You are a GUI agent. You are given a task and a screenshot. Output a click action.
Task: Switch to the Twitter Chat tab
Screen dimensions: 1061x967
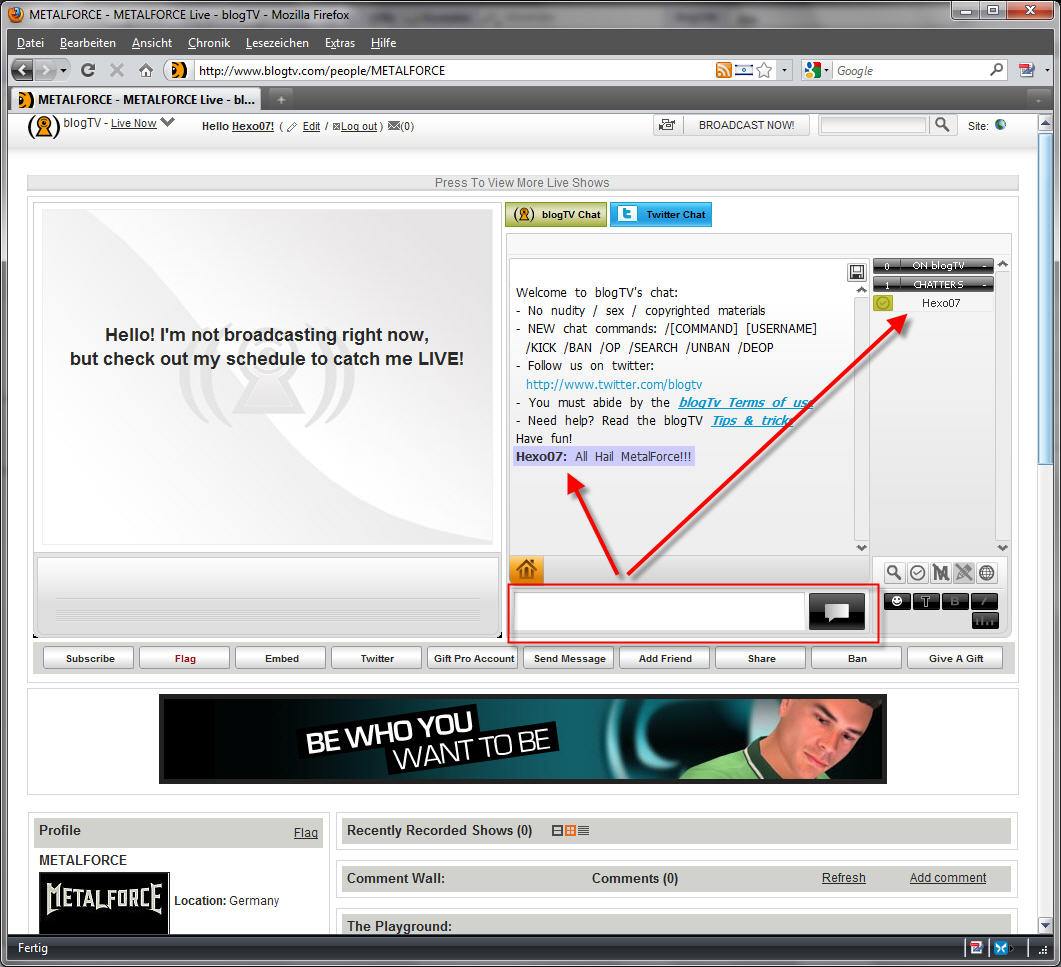coord(661,214)
